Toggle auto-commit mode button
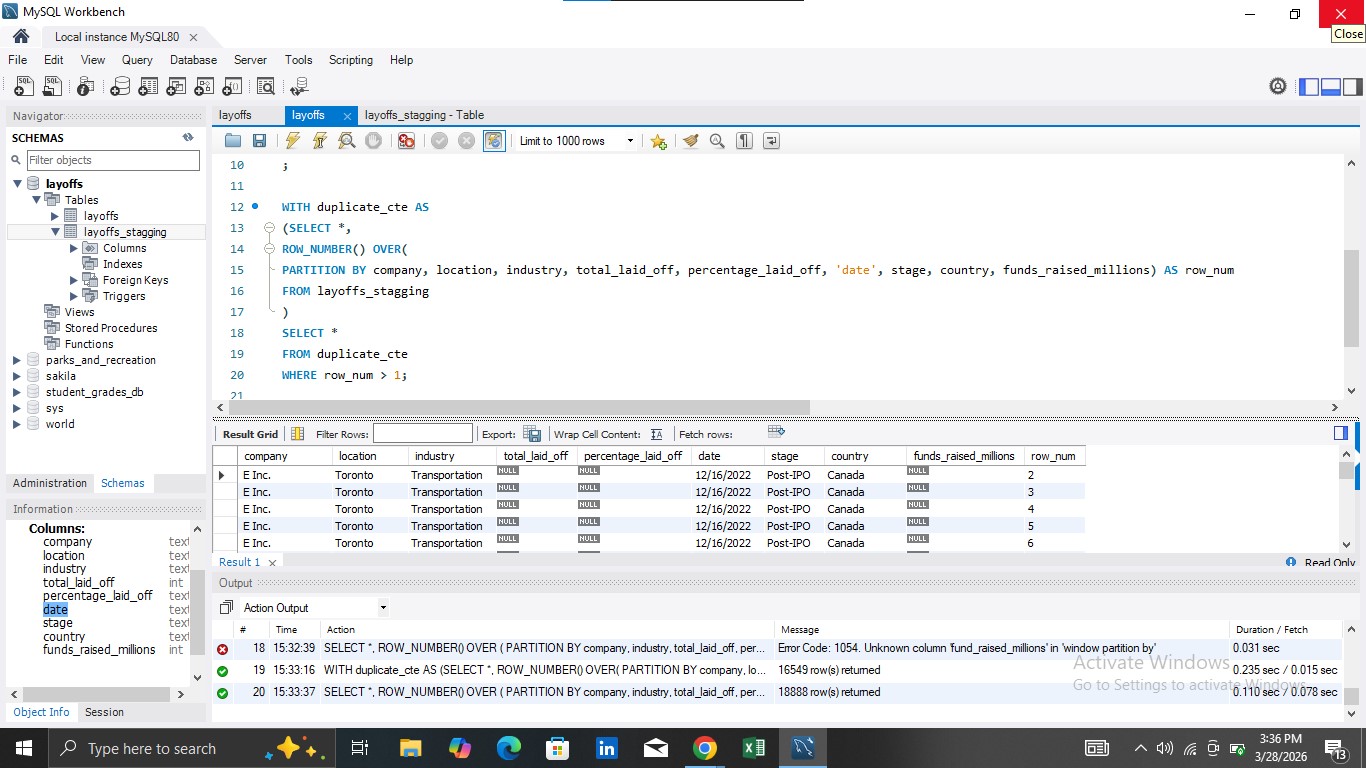The height and width of the screenshot is (768, 1366). coord(494,141)
